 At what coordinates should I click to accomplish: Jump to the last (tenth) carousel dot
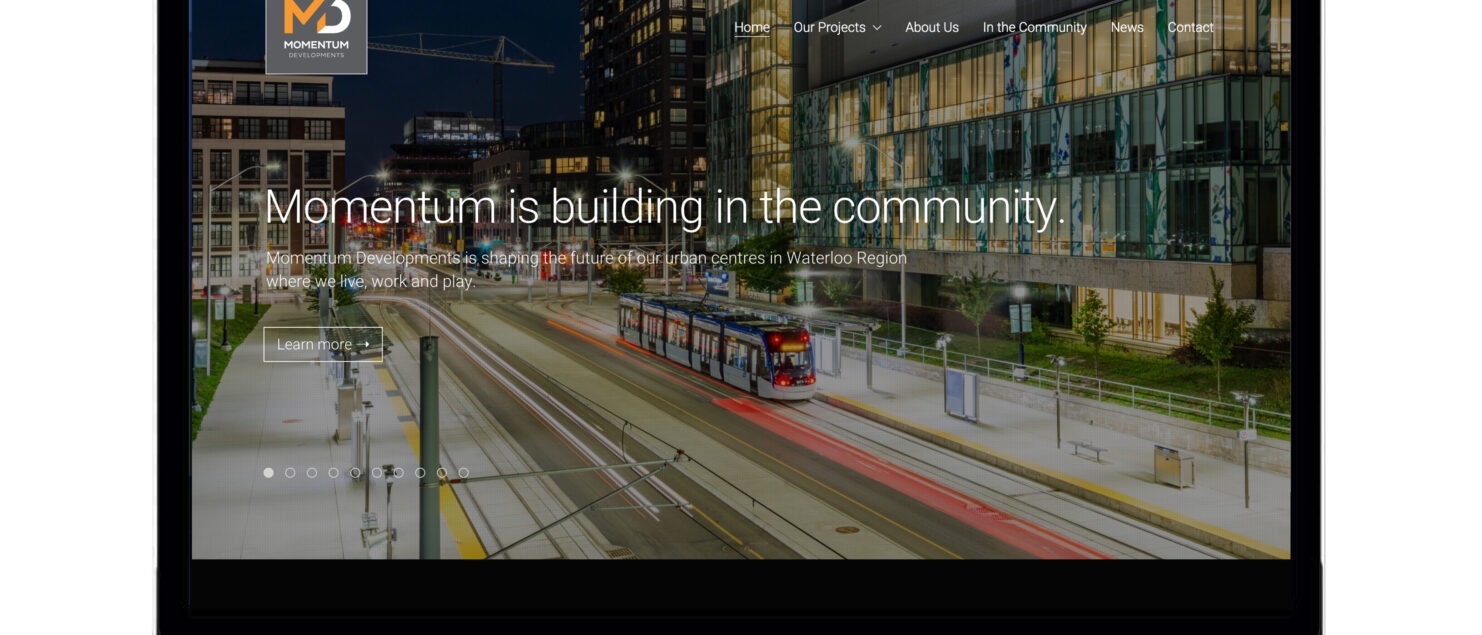point(463,473)
